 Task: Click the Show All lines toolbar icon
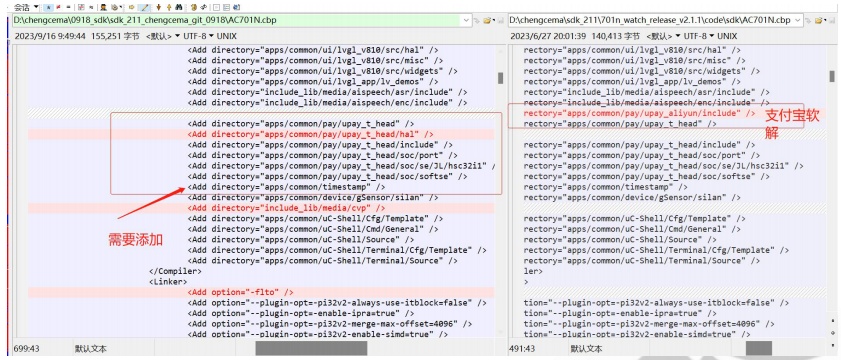point(48,8)
